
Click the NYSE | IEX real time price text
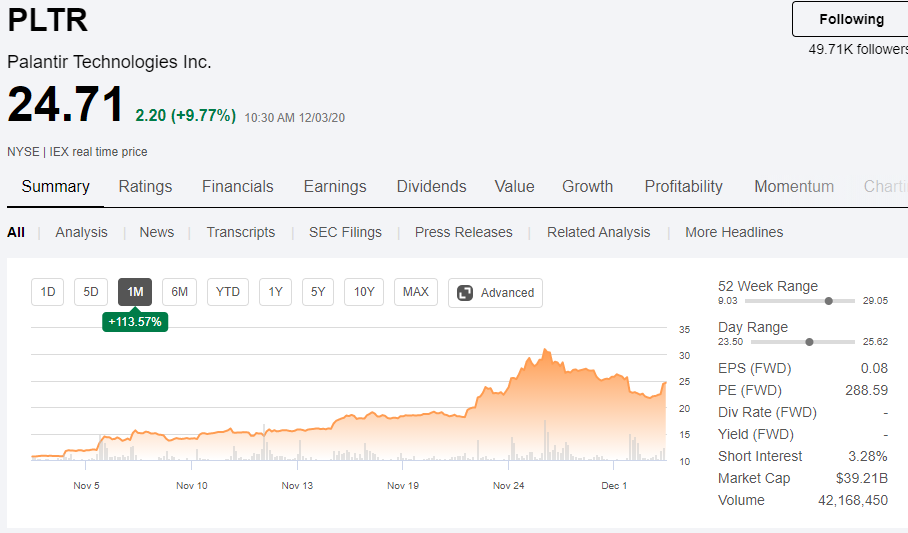point(77,152)
